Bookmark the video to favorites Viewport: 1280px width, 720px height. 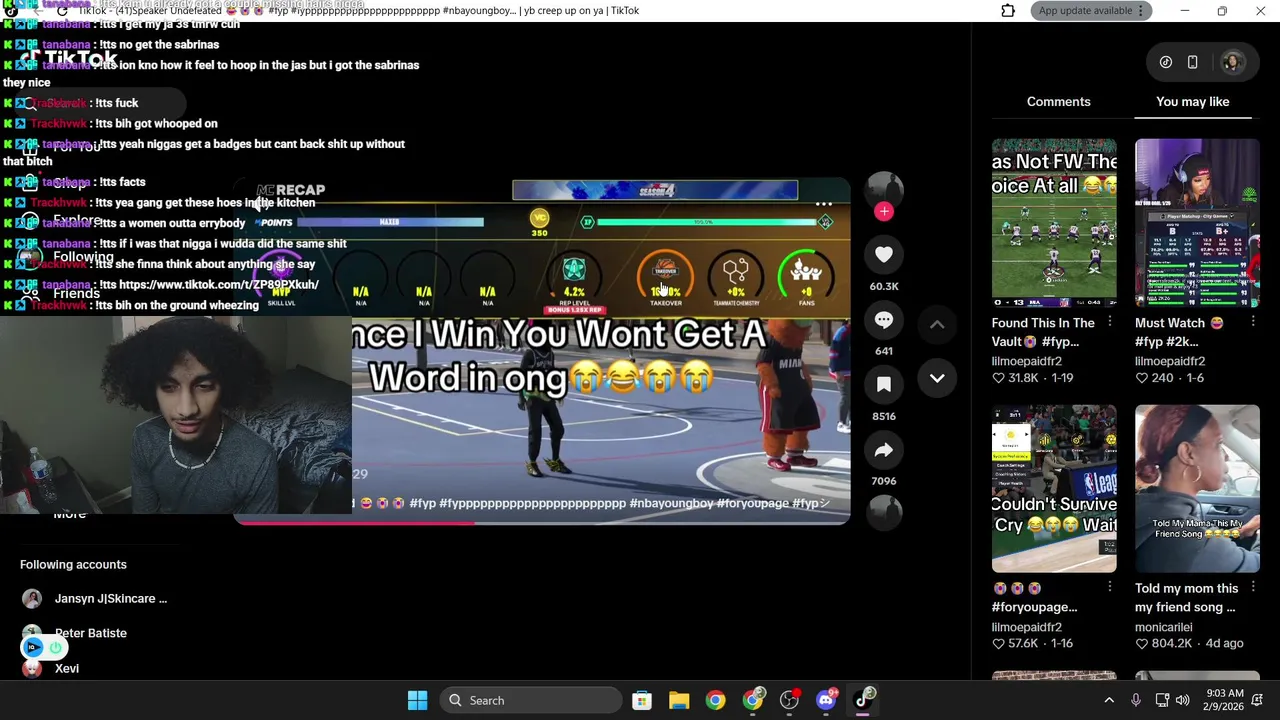[x=884, y=385]
